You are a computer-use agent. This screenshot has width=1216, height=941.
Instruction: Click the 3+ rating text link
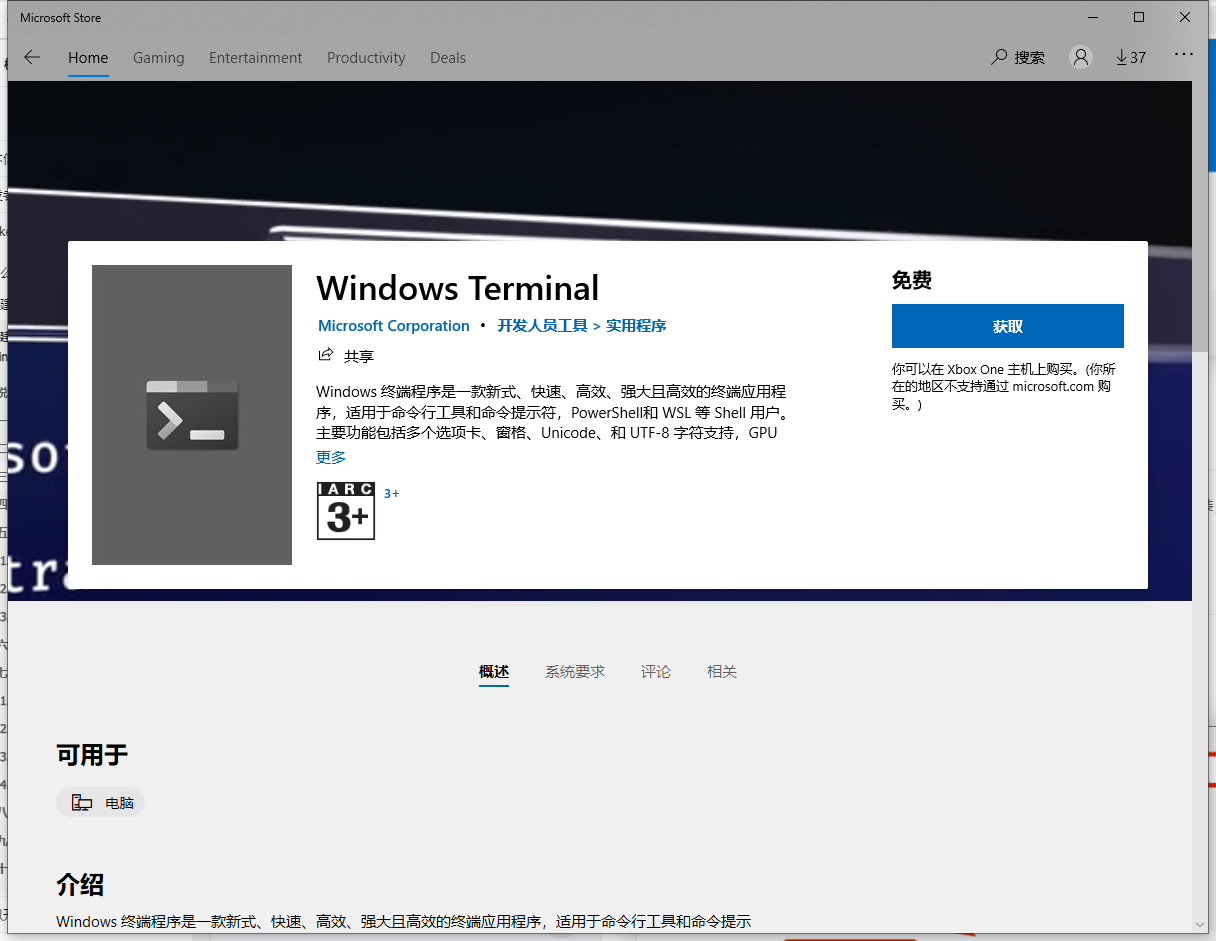click(392, 493)
